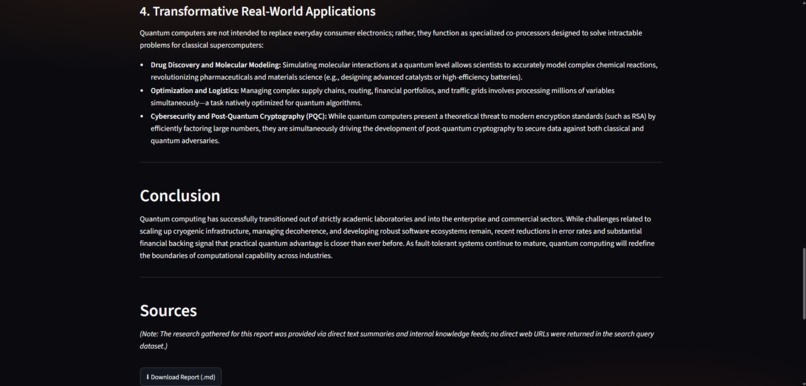Click the conclusion paragraph starting 'Quantum computing has successfully'
The width and height of the screenshot is (806, 386).
(397, 237)
